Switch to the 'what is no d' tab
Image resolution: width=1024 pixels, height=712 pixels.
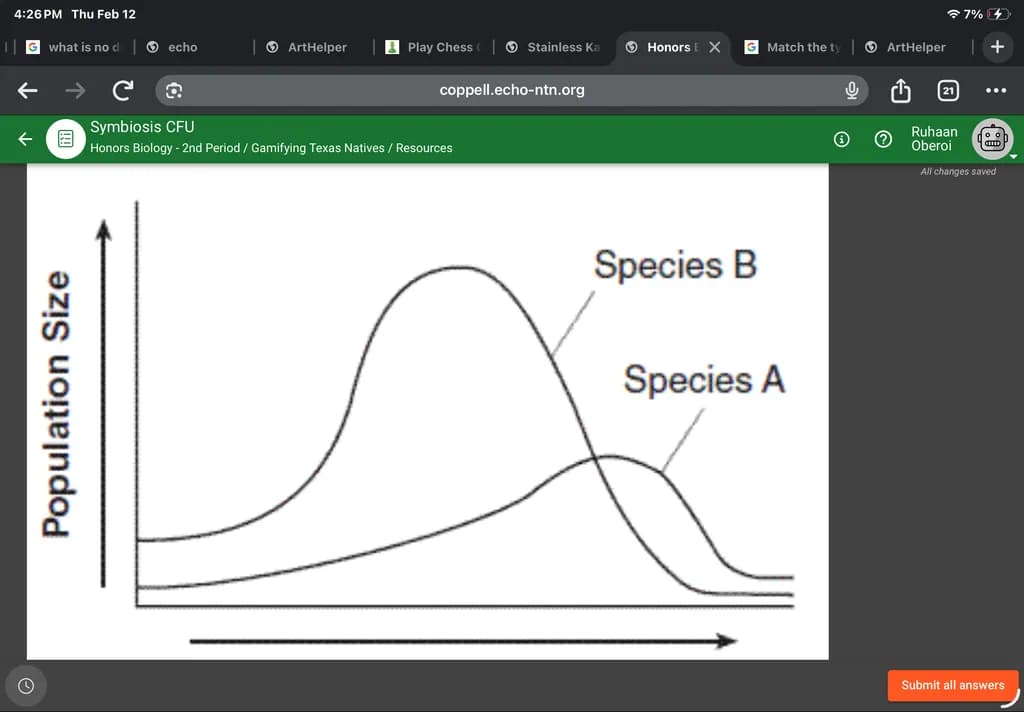point(73,47)
